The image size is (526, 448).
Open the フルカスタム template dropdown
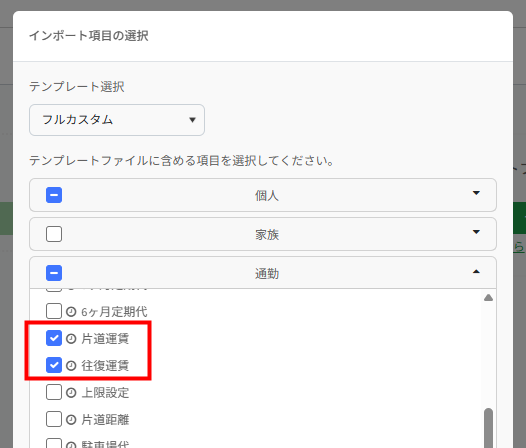(117, 120)
